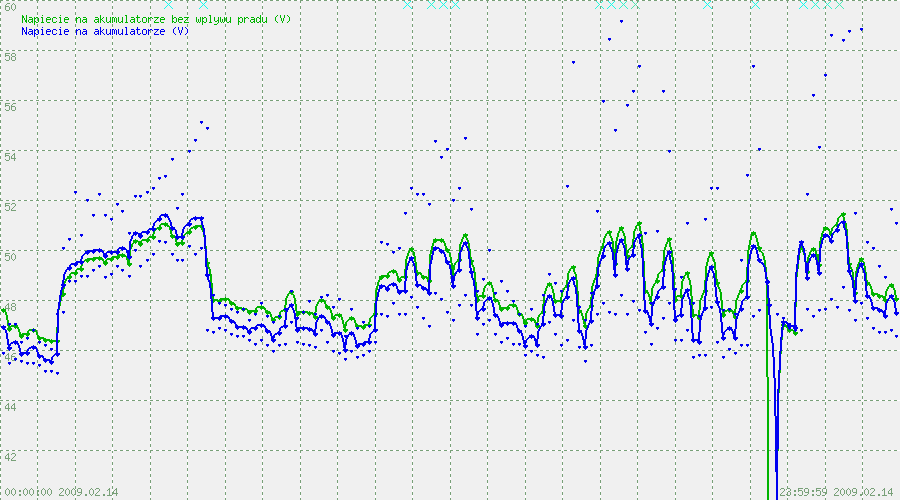Click the 60 label on the Y axis
The image size is (900, 500).
[11, 6]
